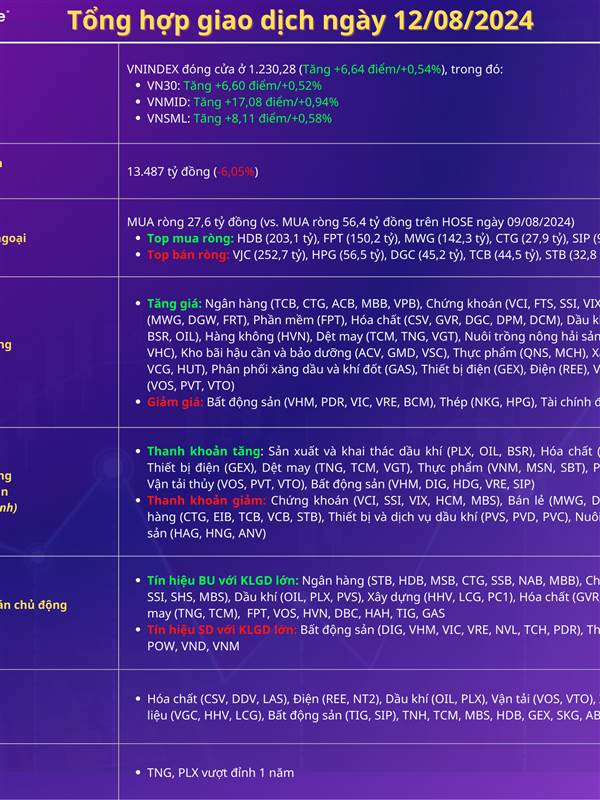Click the red "-6,05%" change value
This screenshot has height=800, width=600.
[236, 171]
